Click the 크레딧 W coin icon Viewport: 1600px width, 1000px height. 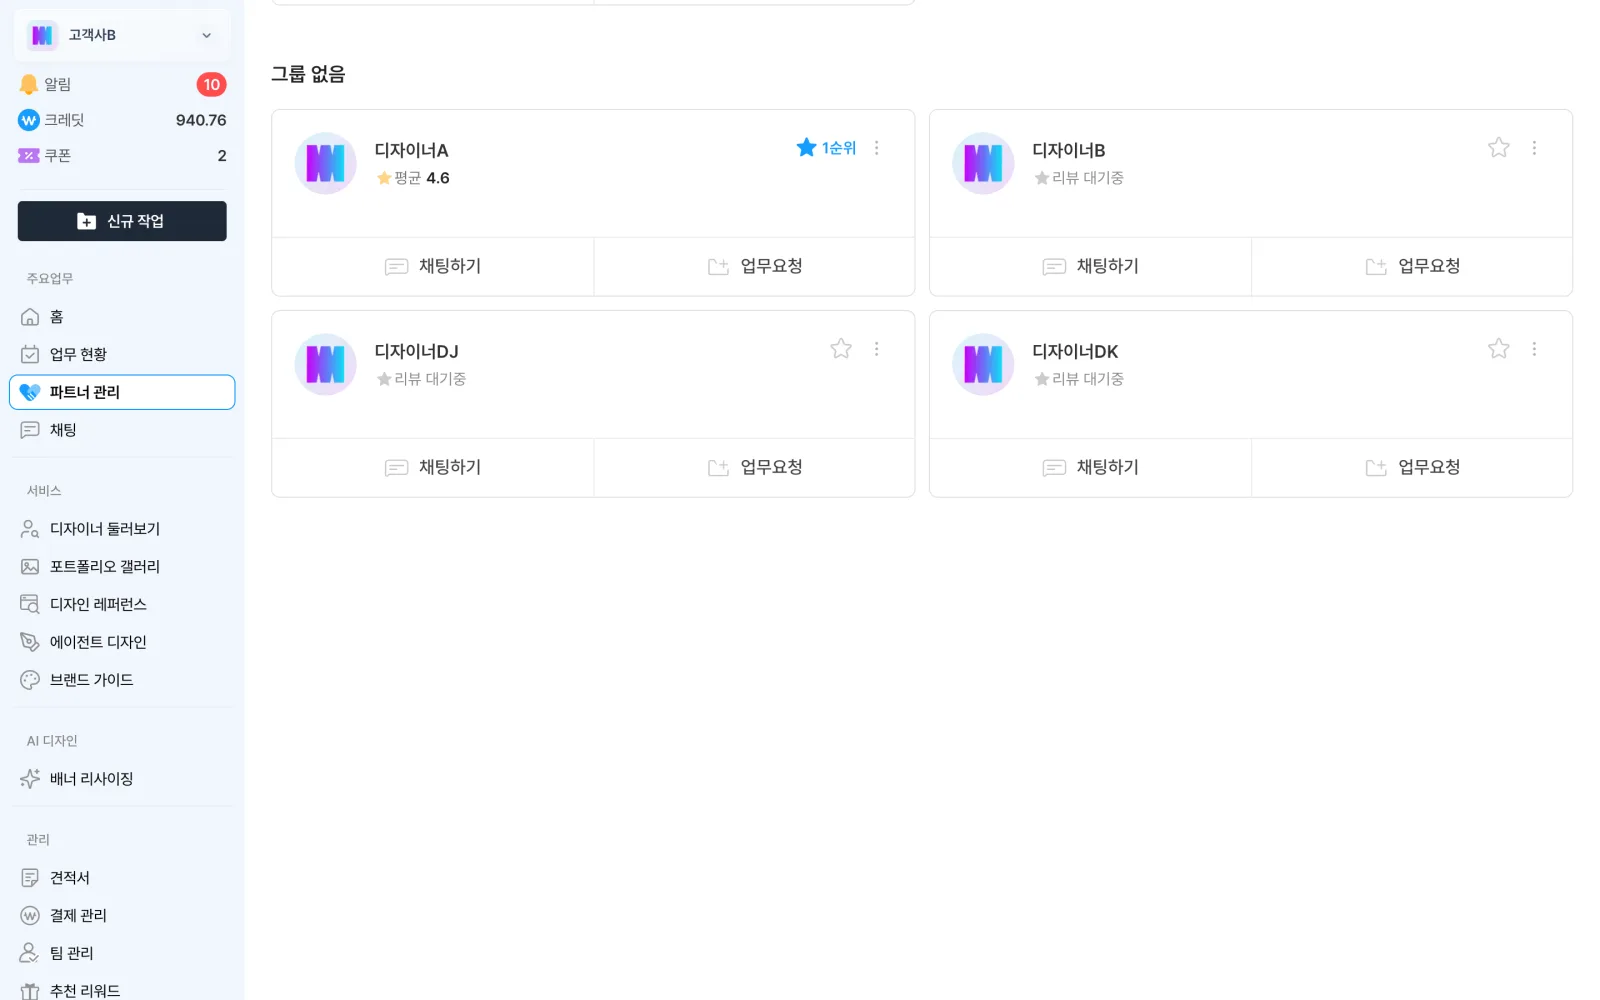[x=29, y=120]
